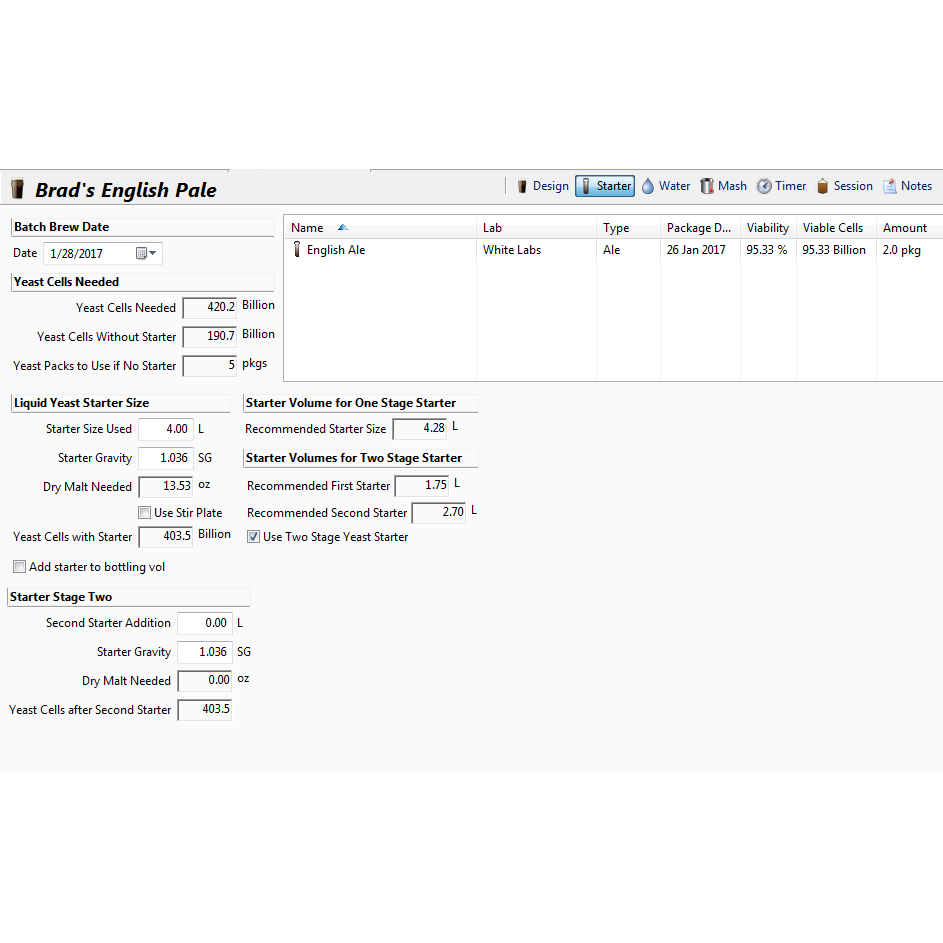Click the English Ale yeast vial icon

pos(297,250)
